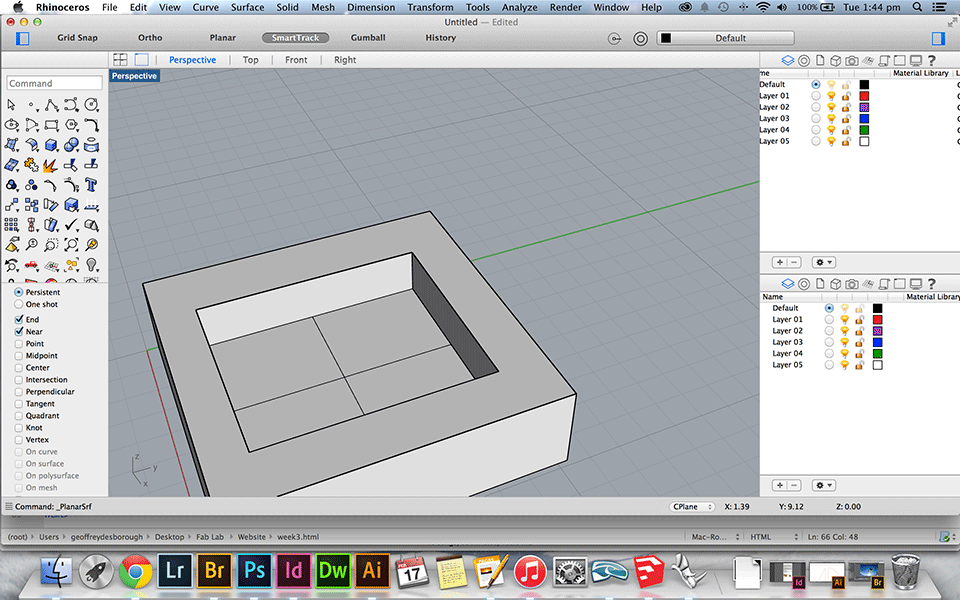Open the Mac-Ro encoding dropdown
This screenshot has width=960, height=600.
tap(714, 537)
